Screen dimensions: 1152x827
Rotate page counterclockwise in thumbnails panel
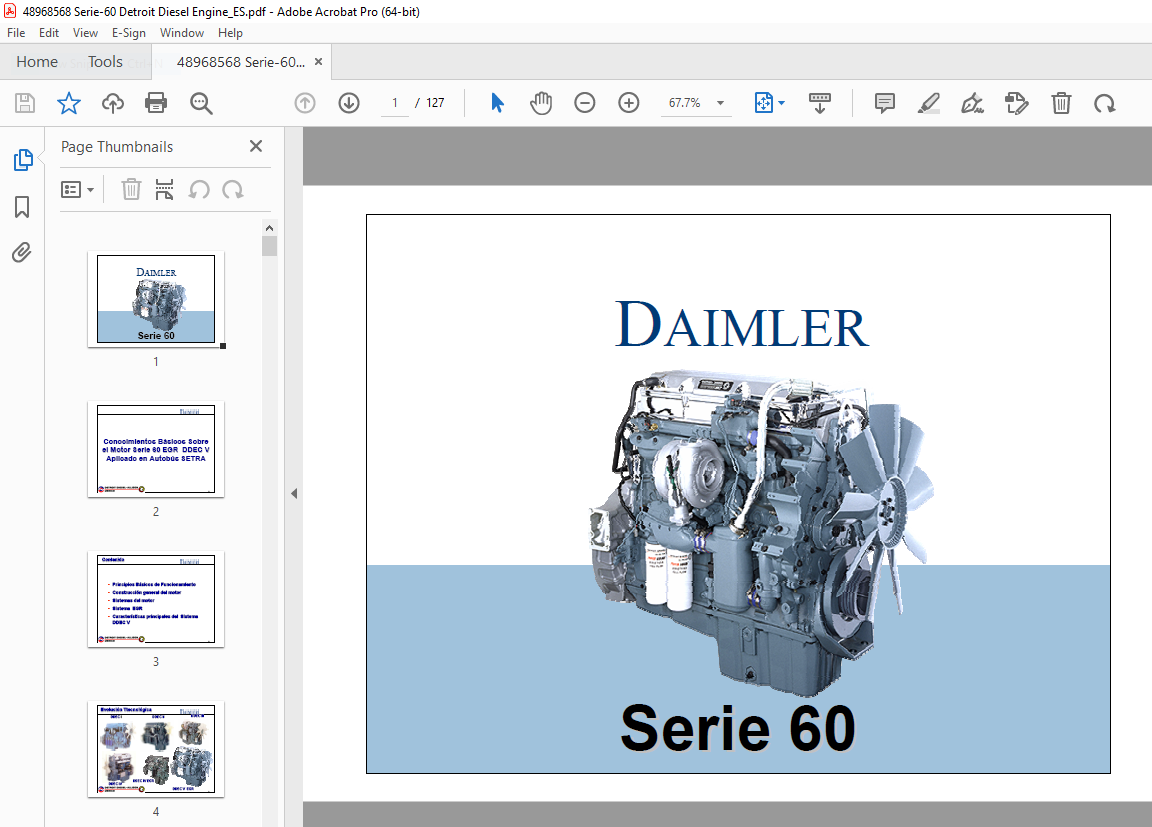coord(199,189)
